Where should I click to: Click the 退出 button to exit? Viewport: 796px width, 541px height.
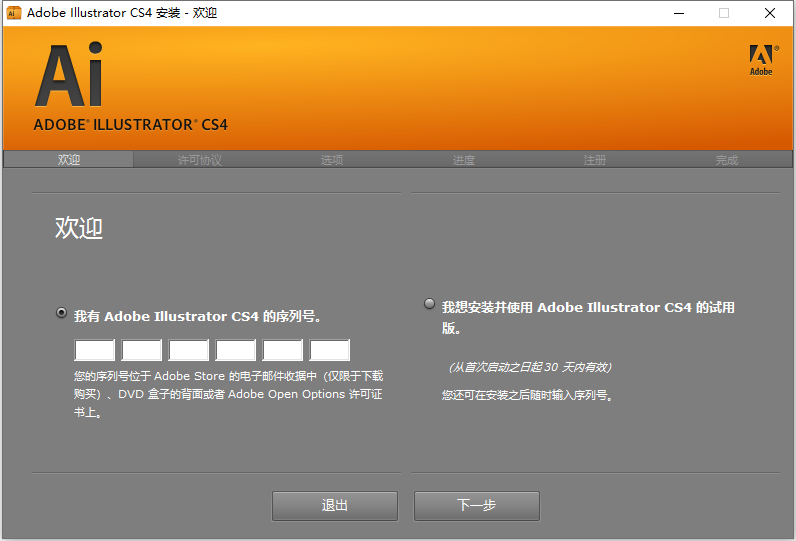pos(335,505)
